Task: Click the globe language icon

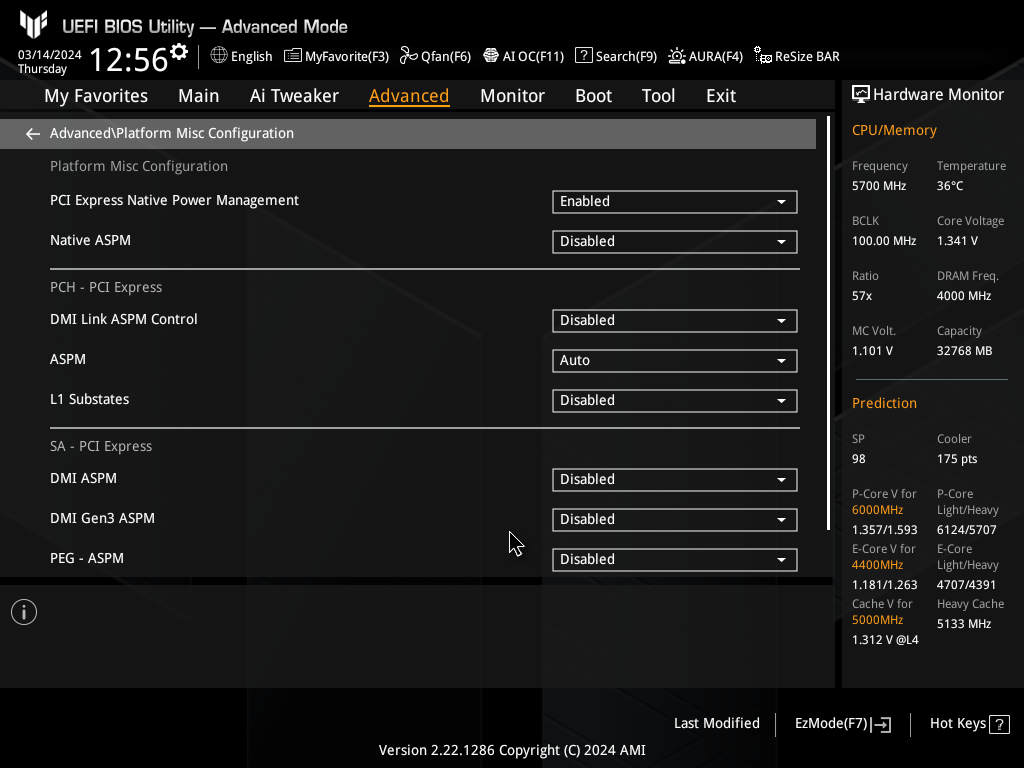Action: pos(219,56)
